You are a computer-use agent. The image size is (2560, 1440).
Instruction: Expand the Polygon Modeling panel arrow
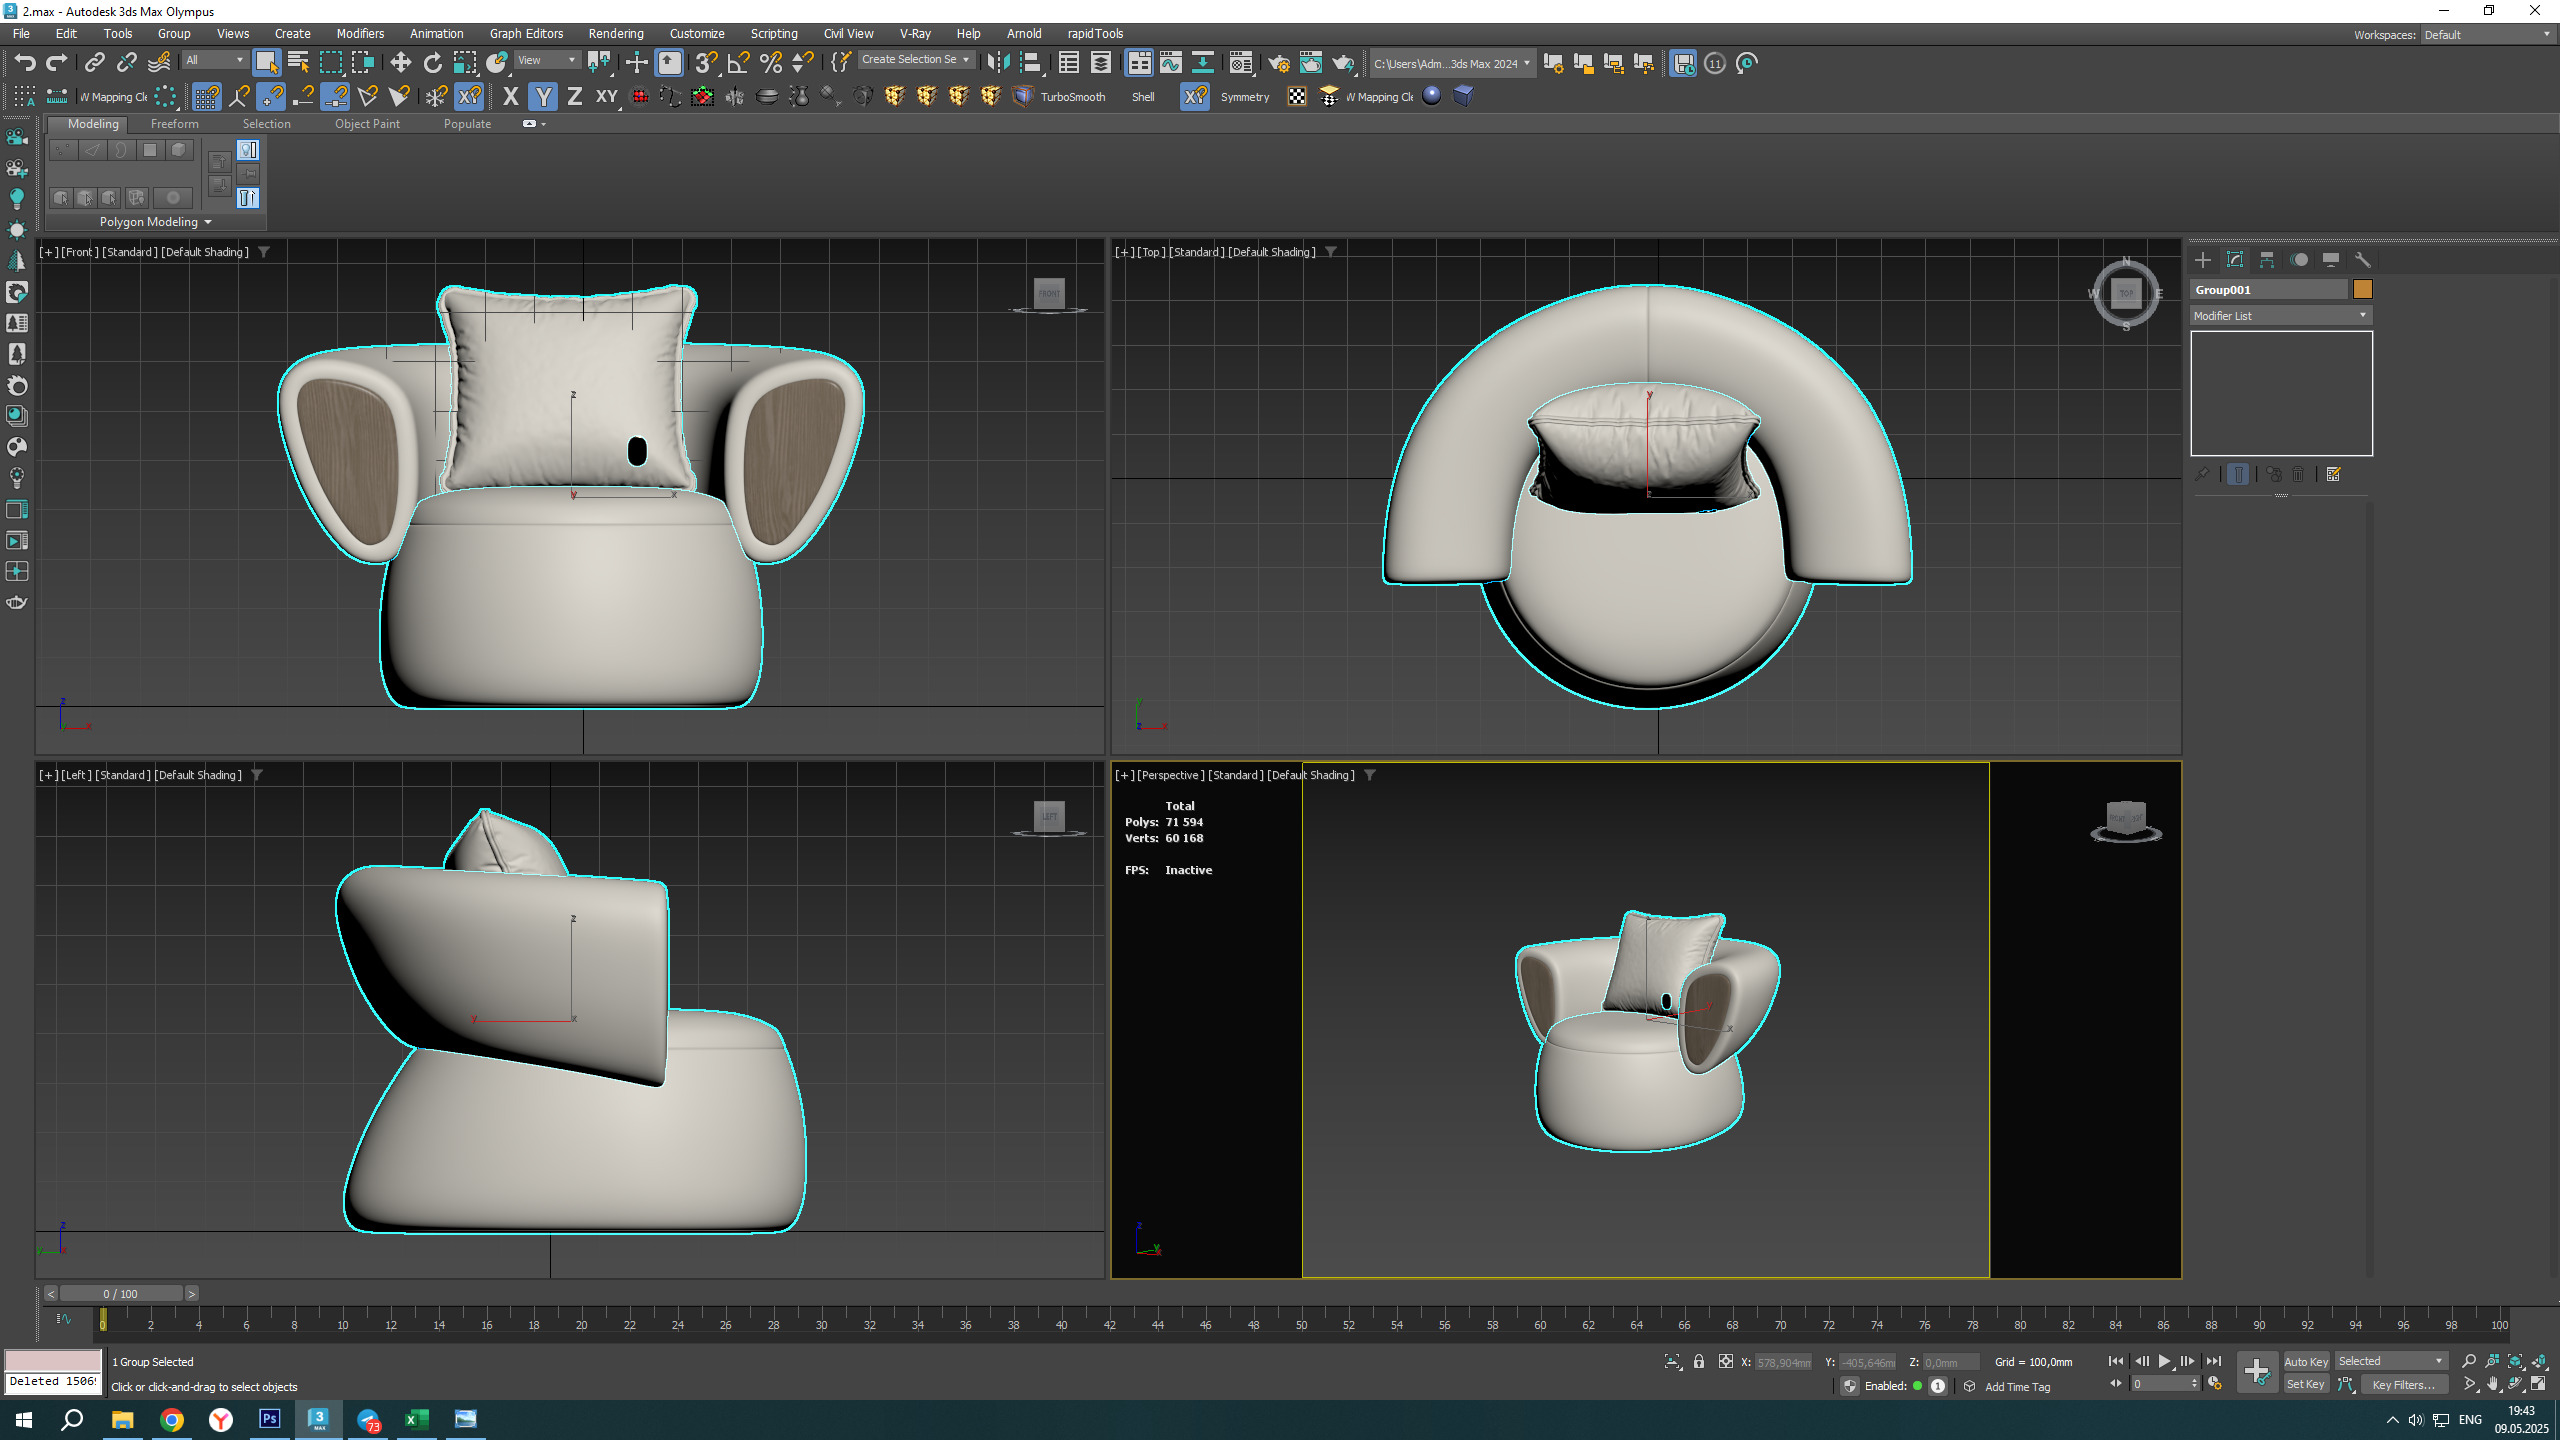point(208,222)
